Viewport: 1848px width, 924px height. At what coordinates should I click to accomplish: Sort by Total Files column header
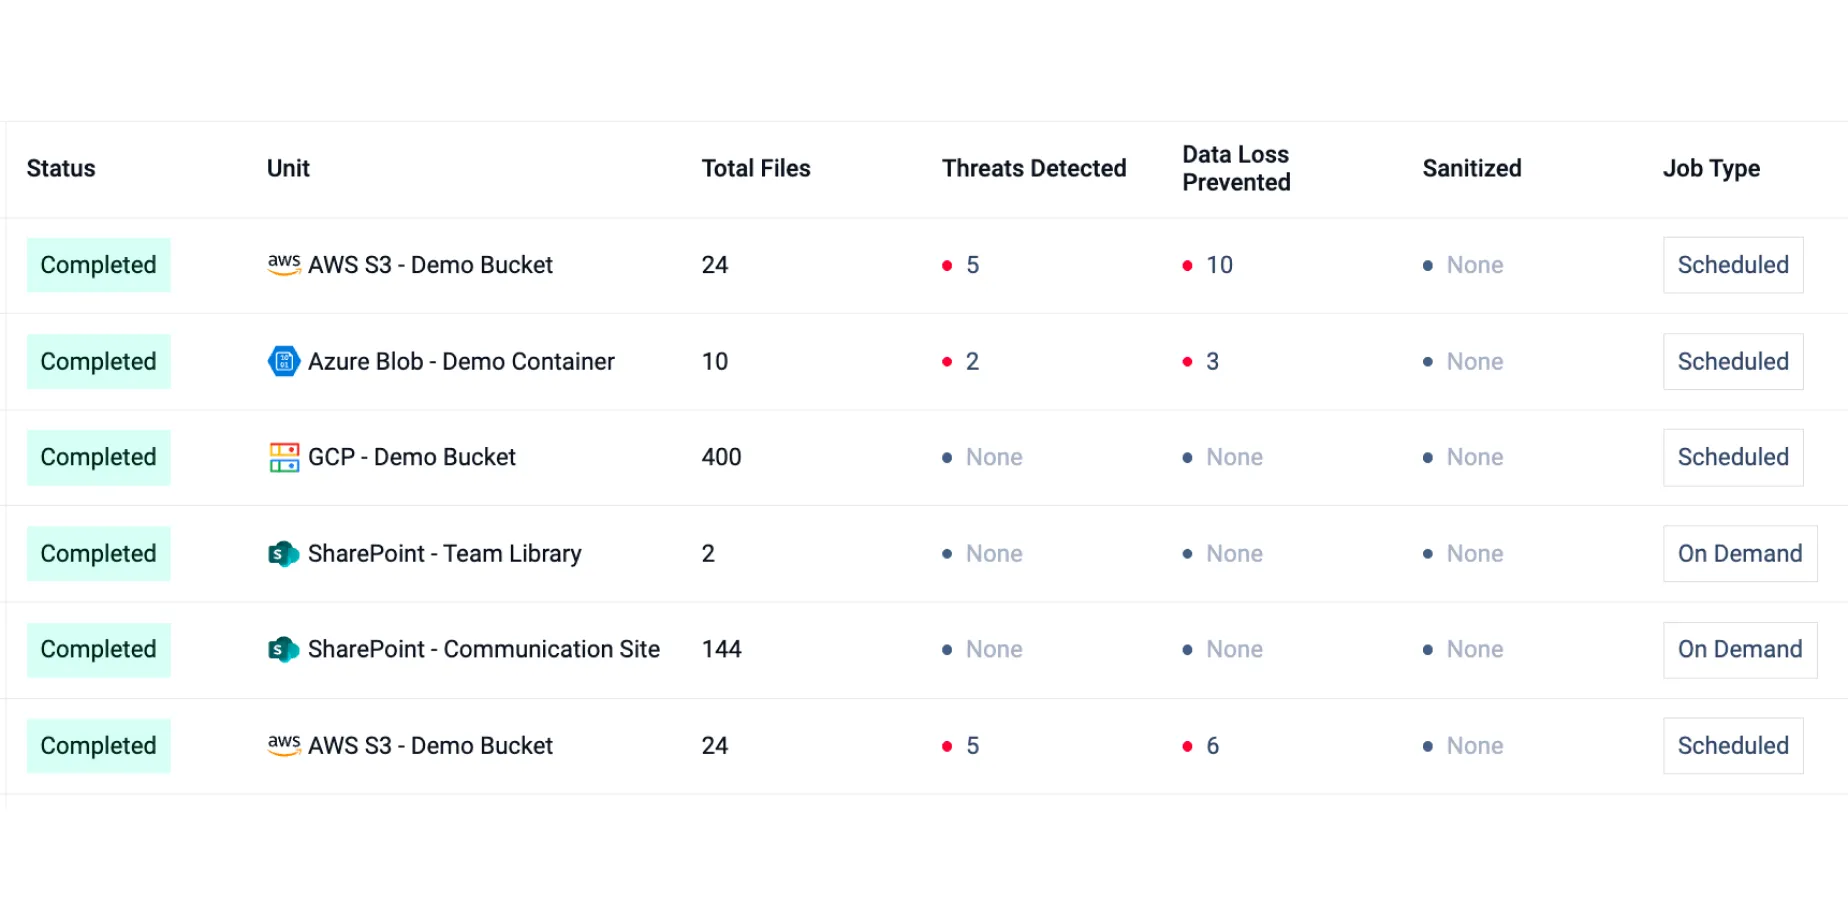[x=756, y=168]
